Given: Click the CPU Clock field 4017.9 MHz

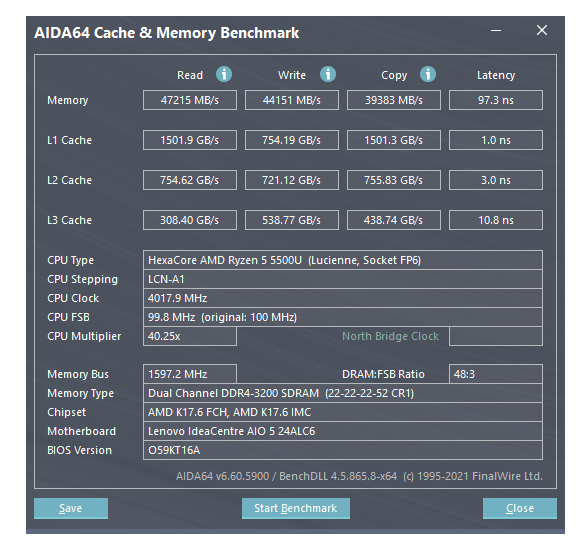Looking at the screenshot, I should [343, 298].
